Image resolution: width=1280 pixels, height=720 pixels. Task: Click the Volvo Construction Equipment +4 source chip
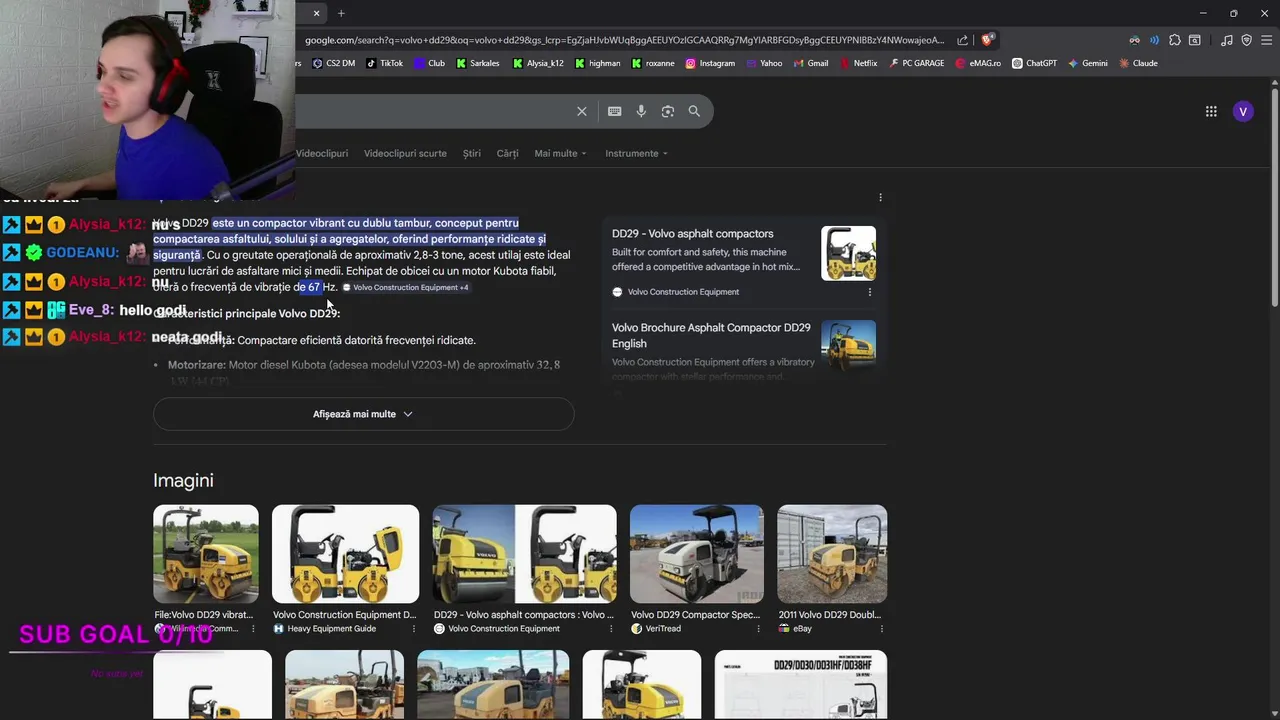click(x=405, y=288)
